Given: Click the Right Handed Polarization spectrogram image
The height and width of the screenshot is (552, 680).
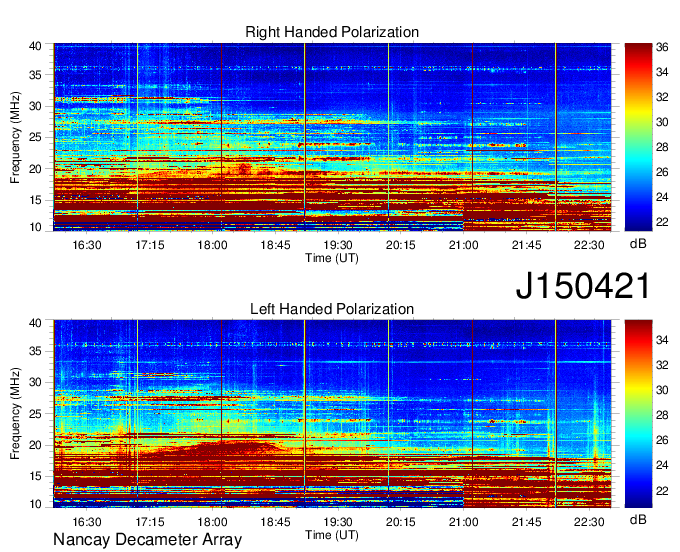Looking at the screenshot, I should coord(332,137).
